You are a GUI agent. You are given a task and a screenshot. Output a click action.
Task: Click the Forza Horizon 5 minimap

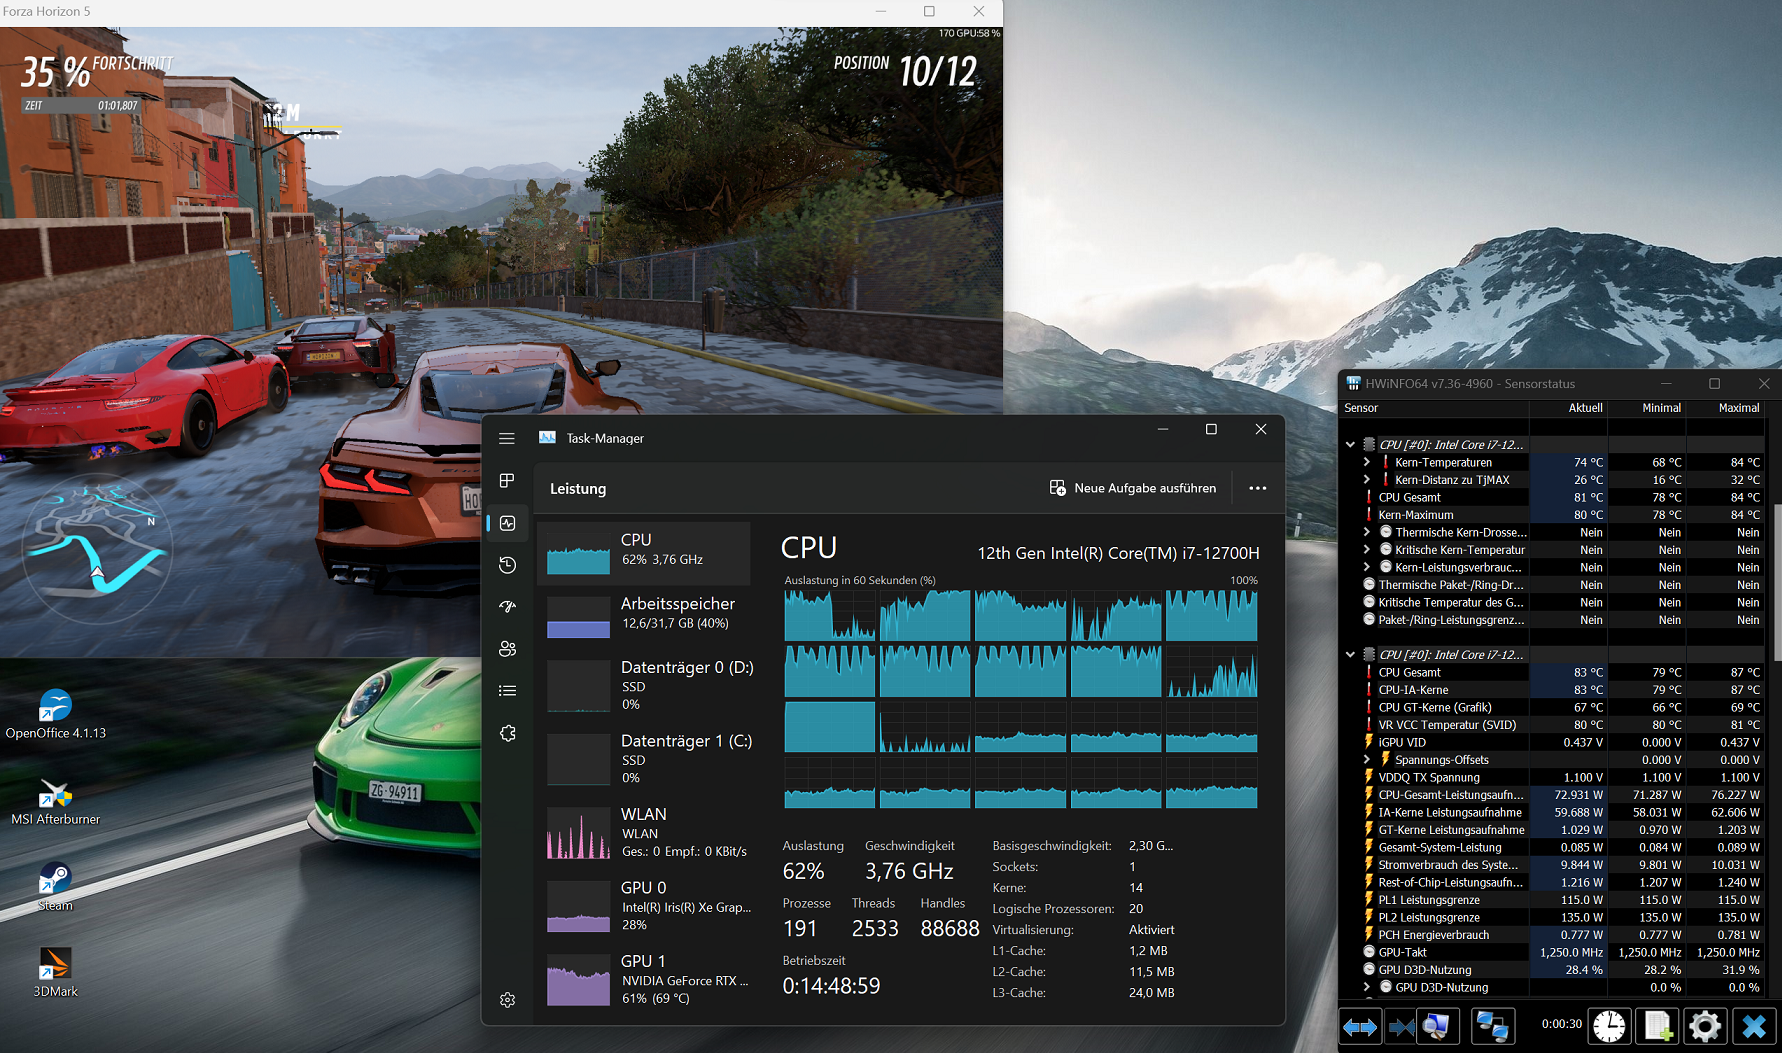pos(98,550)
